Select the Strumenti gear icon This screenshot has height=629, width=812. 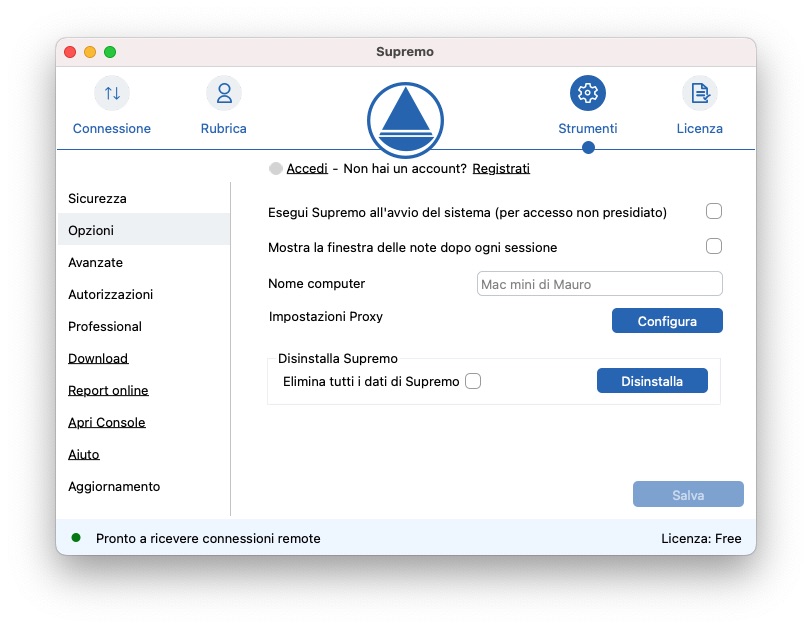point(588,94)
